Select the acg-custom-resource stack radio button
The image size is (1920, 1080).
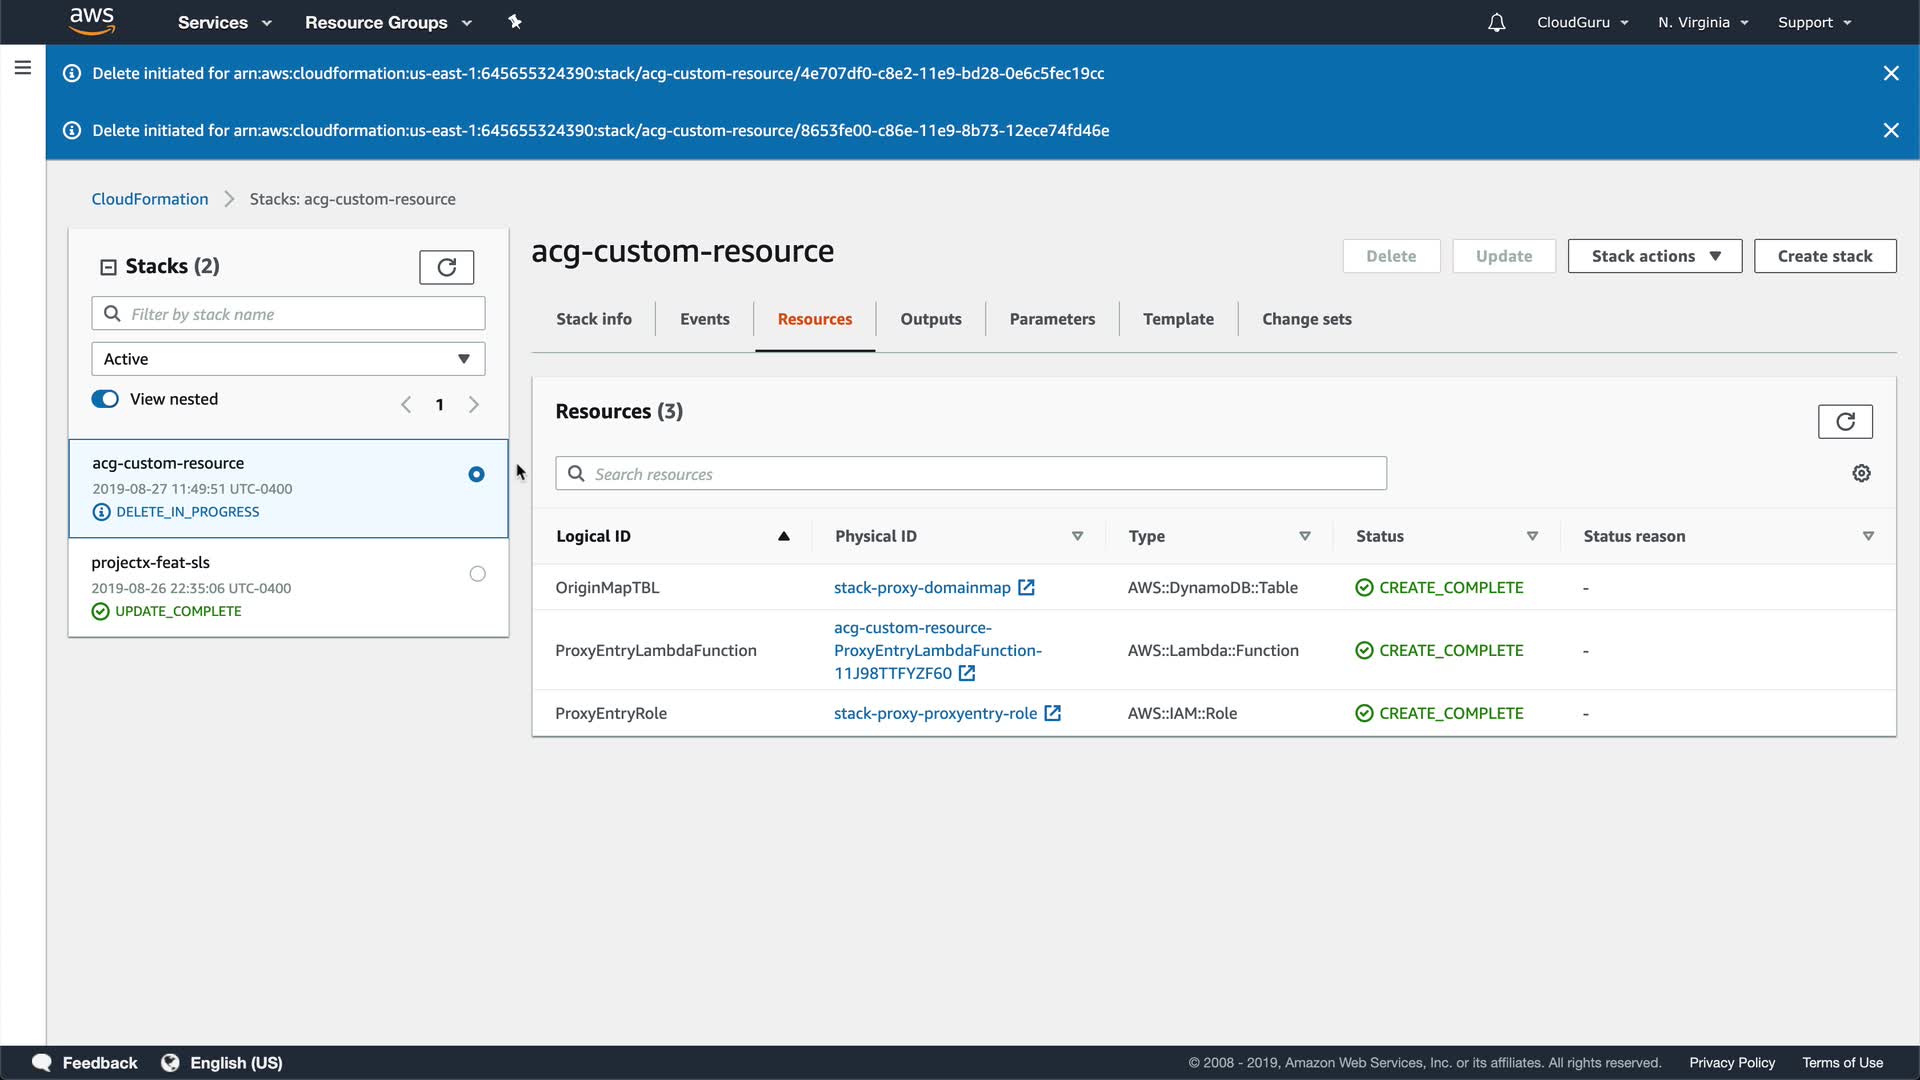point(476,474)
